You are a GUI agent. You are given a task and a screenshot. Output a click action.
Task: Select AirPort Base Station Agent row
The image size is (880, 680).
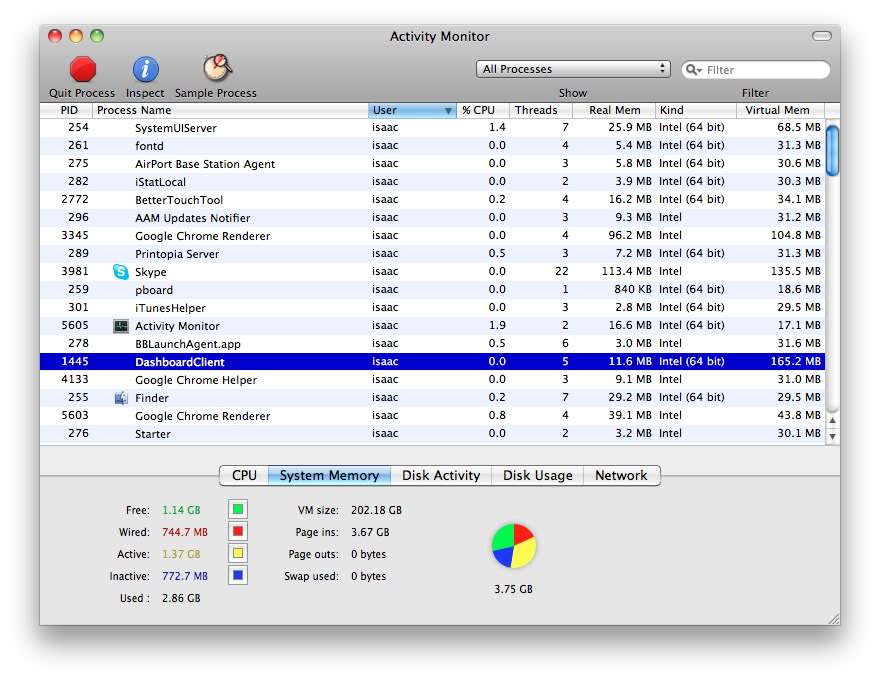[x=432, y=163]
